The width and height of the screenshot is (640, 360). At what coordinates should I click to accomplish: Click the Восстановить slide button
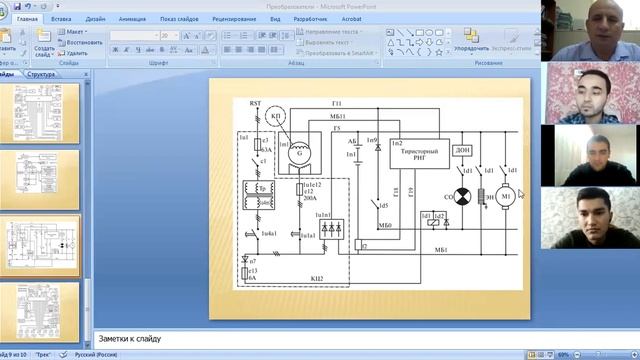80,42
